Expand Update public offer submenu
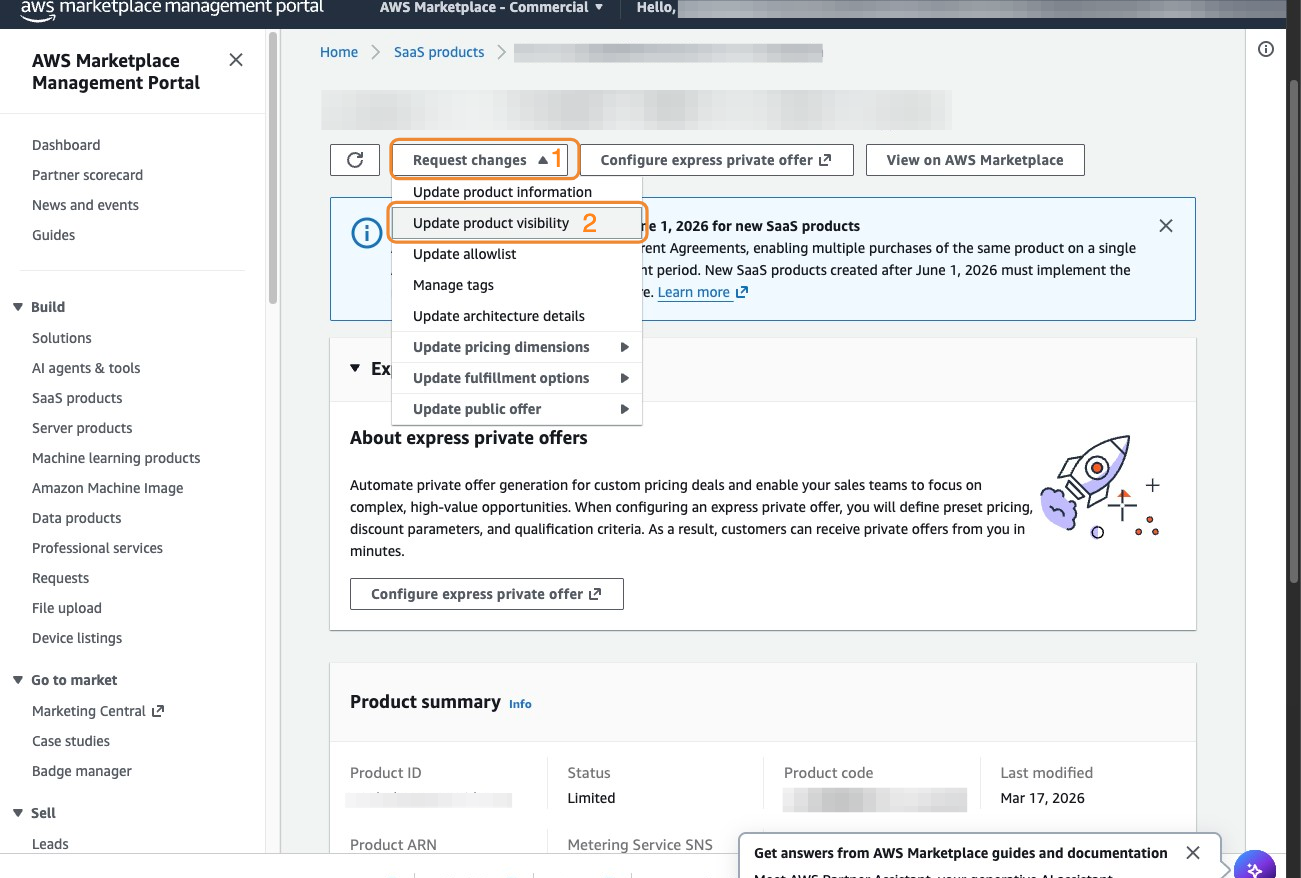1301x878 pixels. [516, 409]
